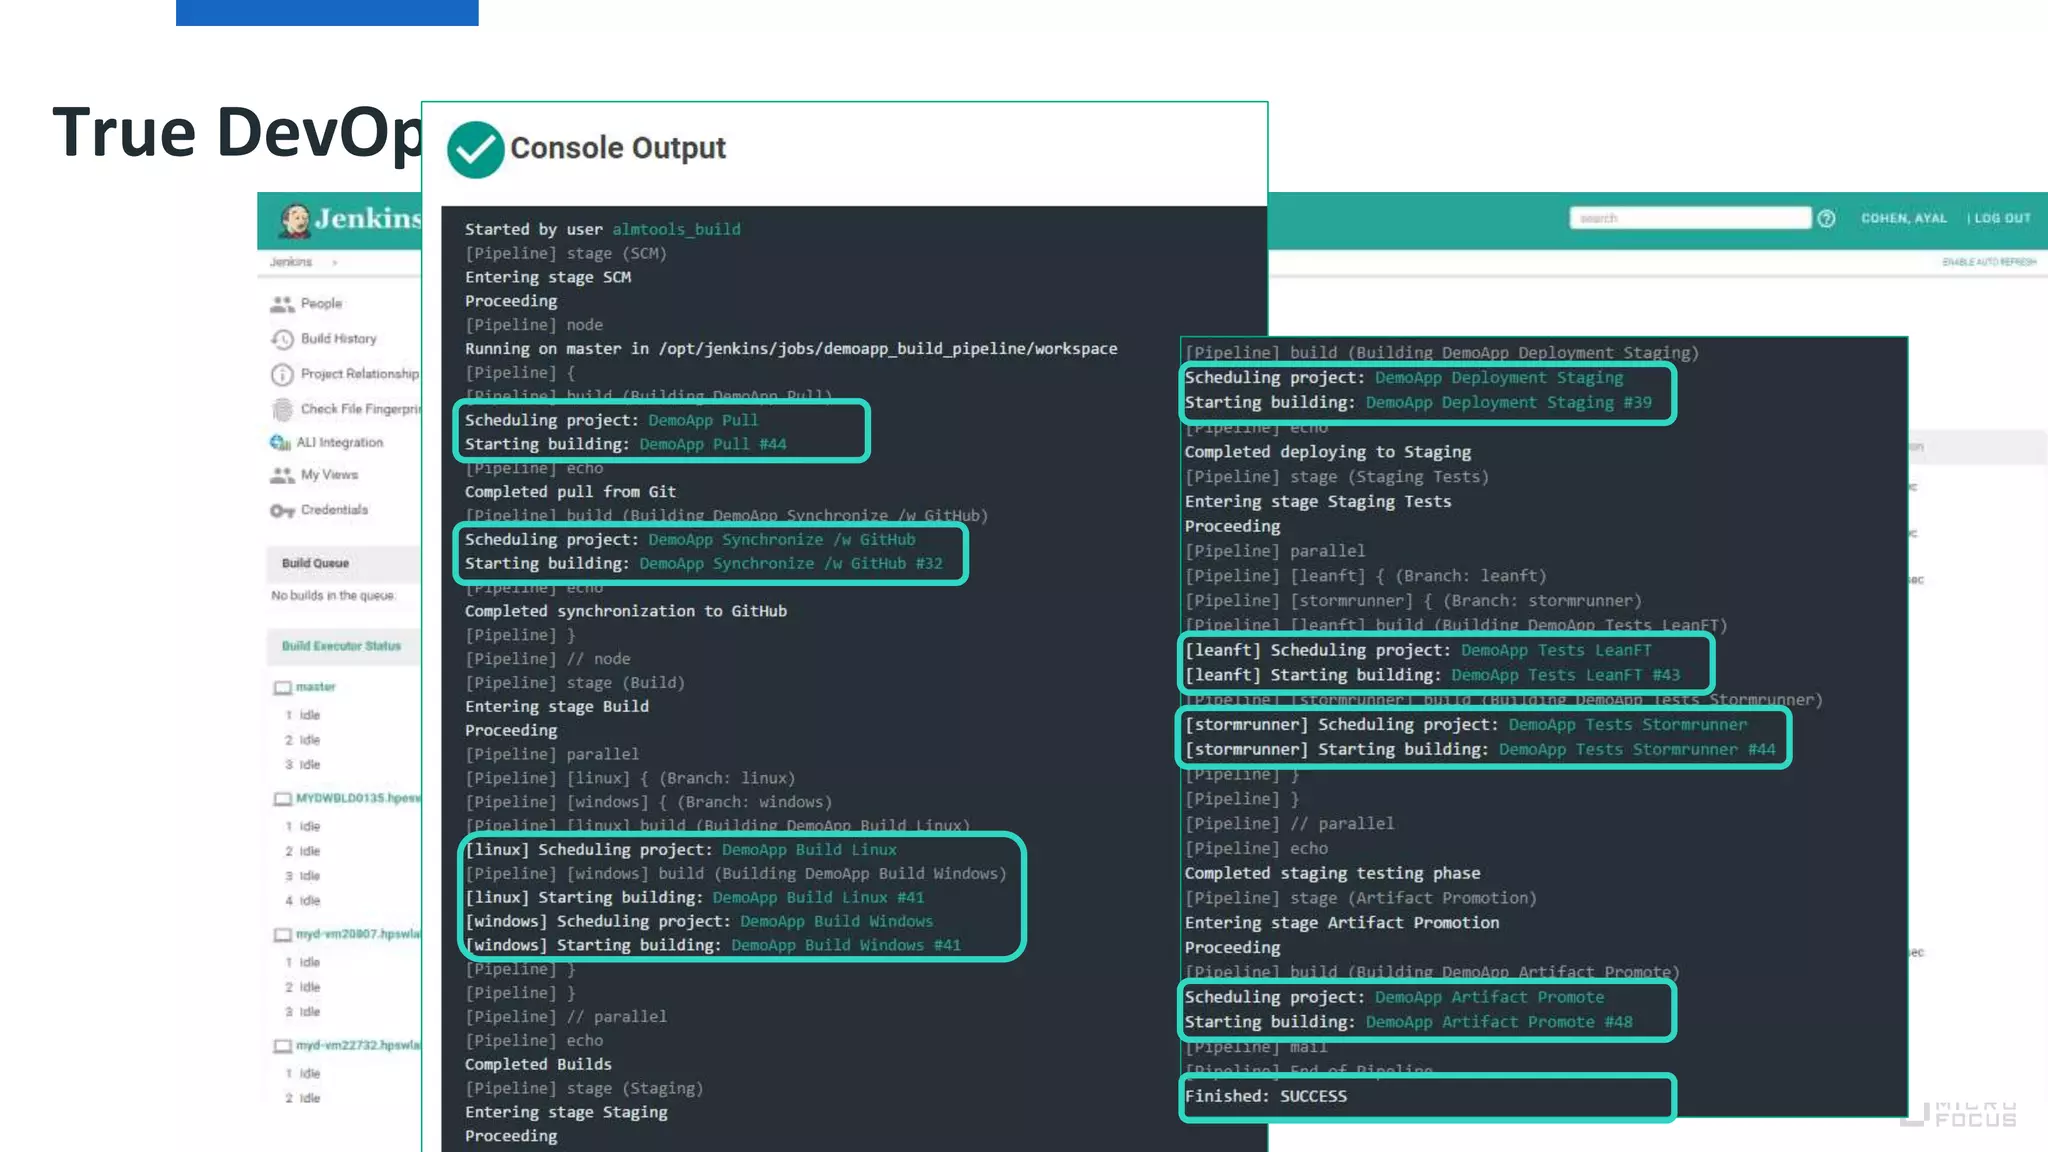Open the DemoApp Tests Stormrunner project link

1628,724
